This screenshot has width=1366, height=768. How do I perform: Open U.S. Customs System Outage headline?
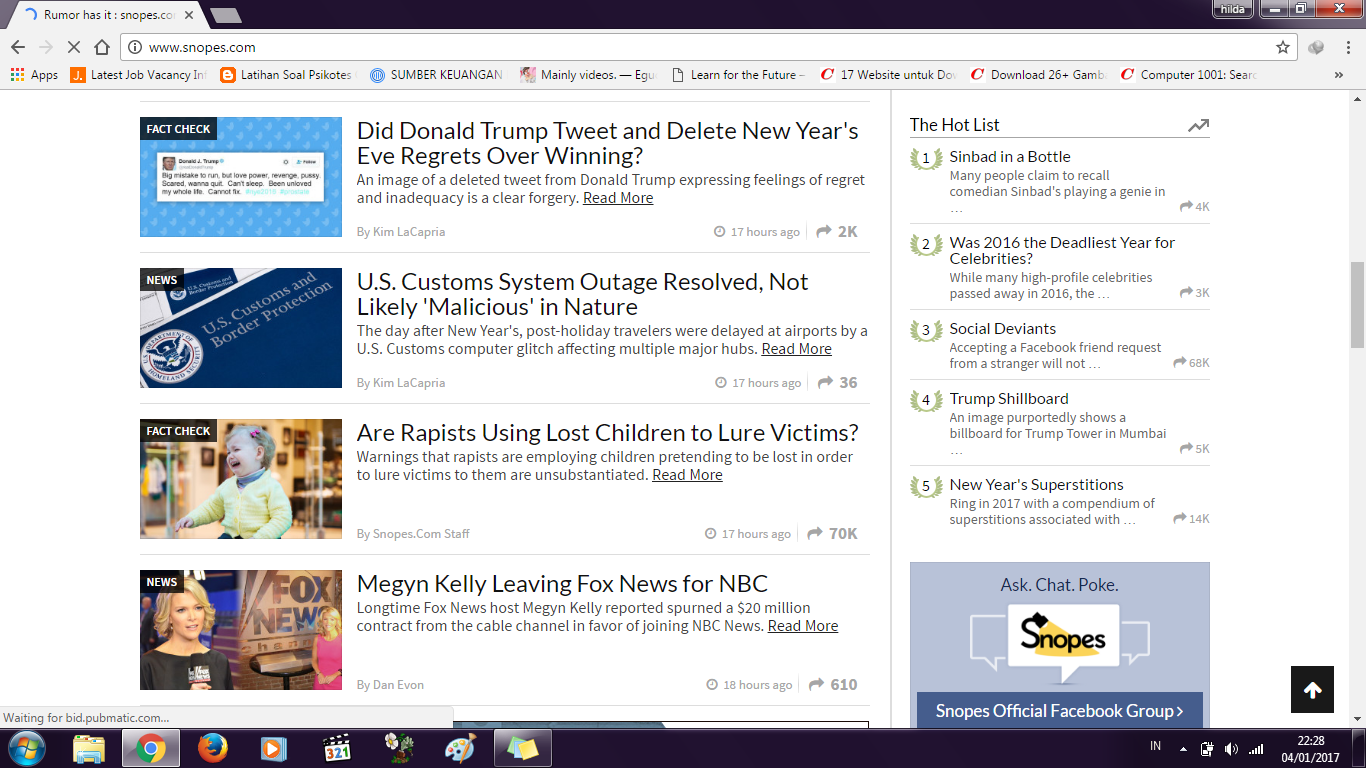pyautogui.click(x=583, y=294)
